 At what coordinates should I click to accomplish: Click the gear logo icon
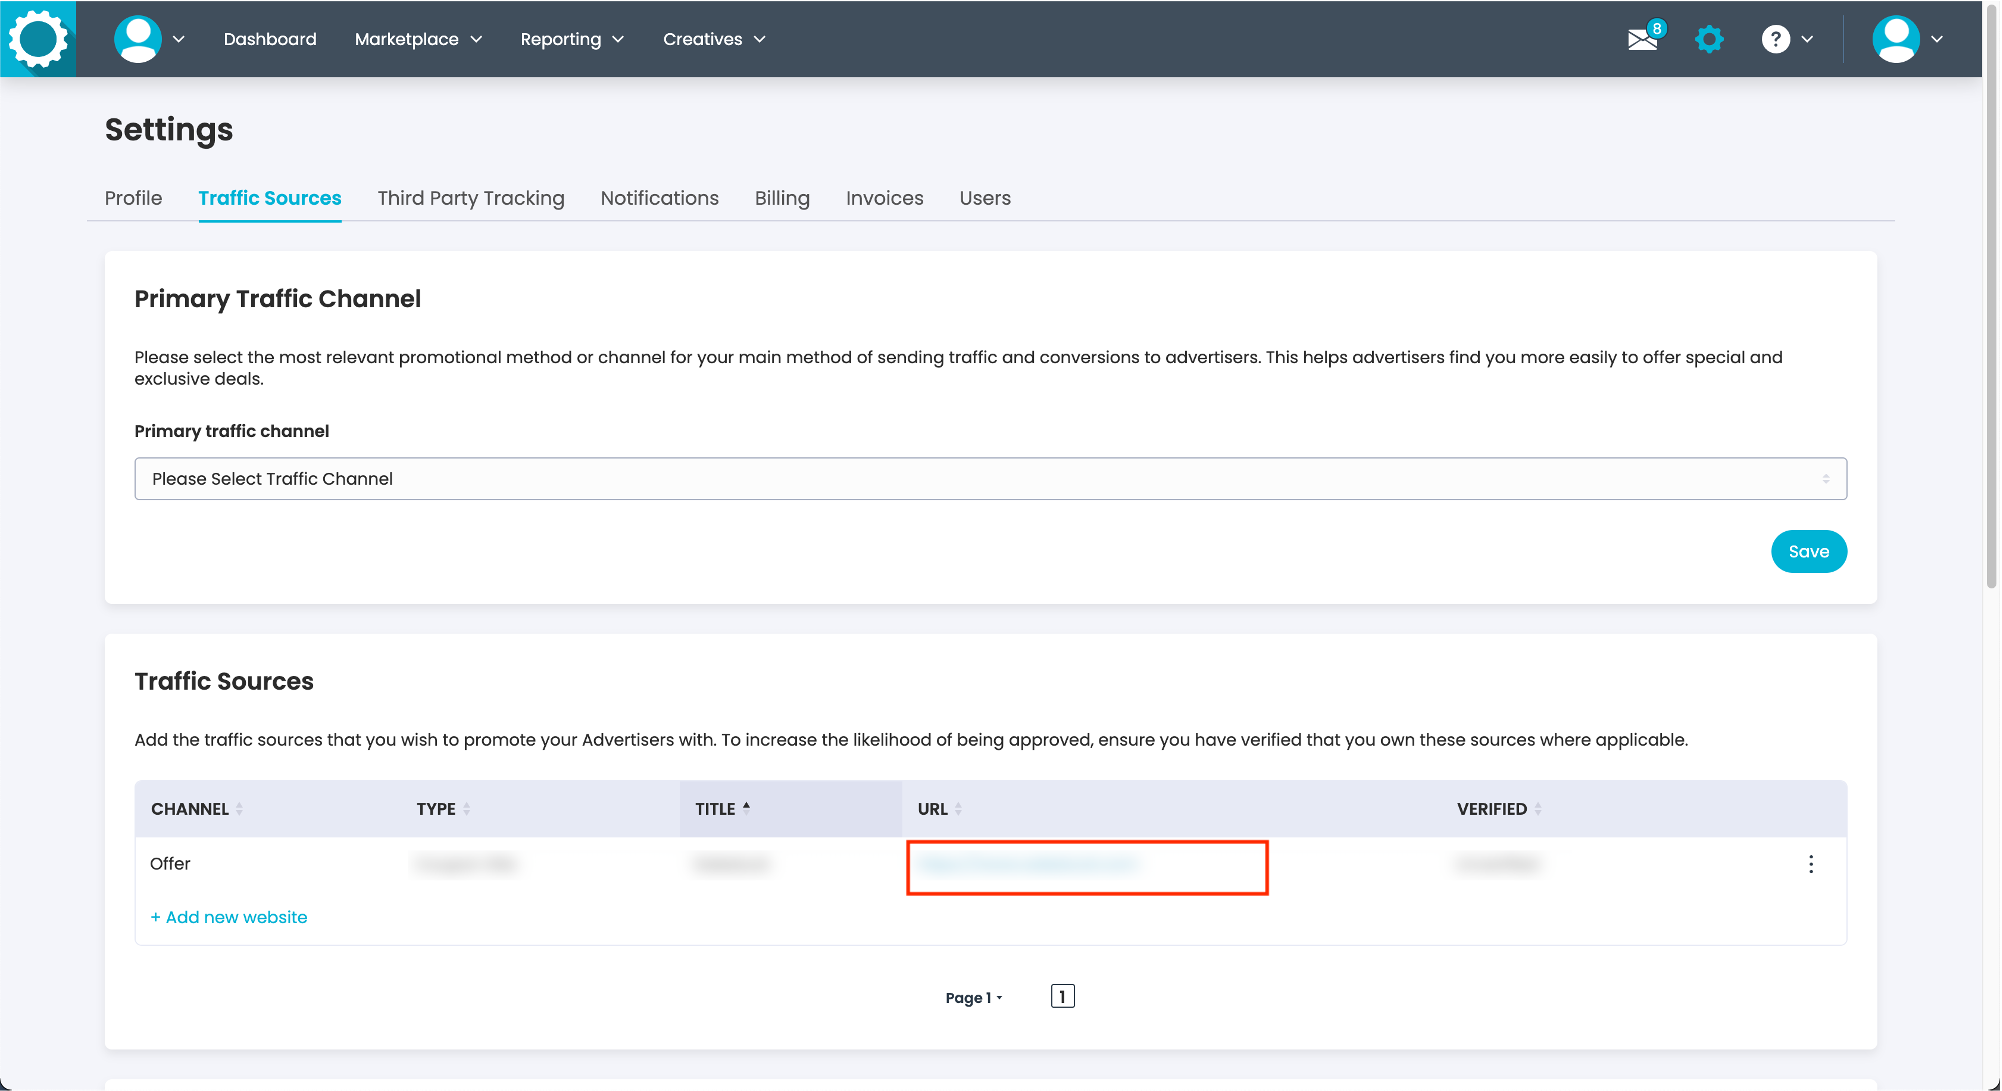coord(38,39)
